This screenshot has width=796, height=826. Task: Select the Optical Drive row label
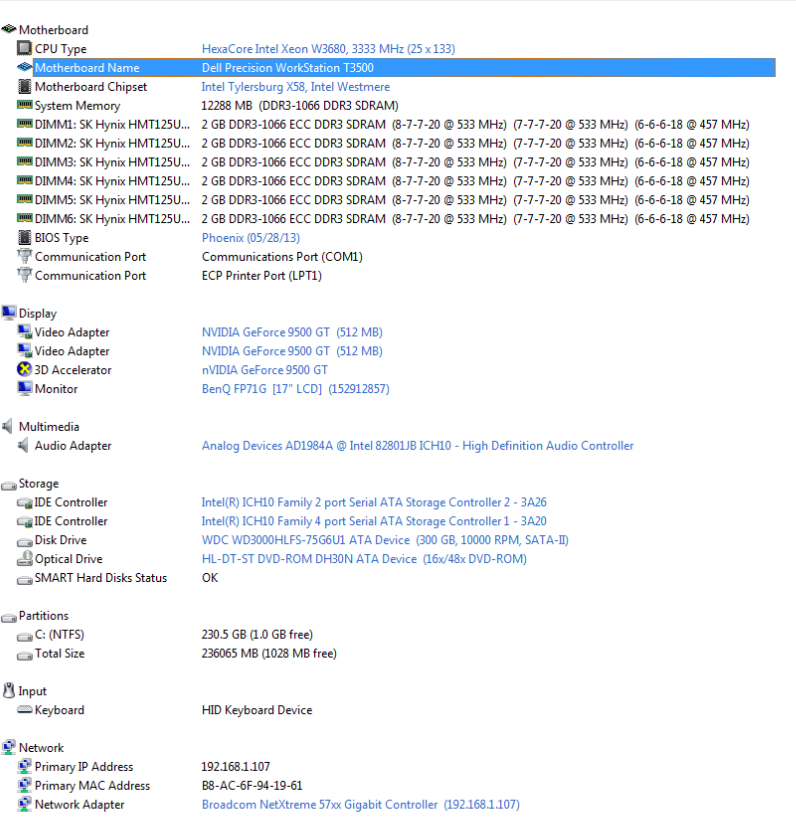point(68,559)
